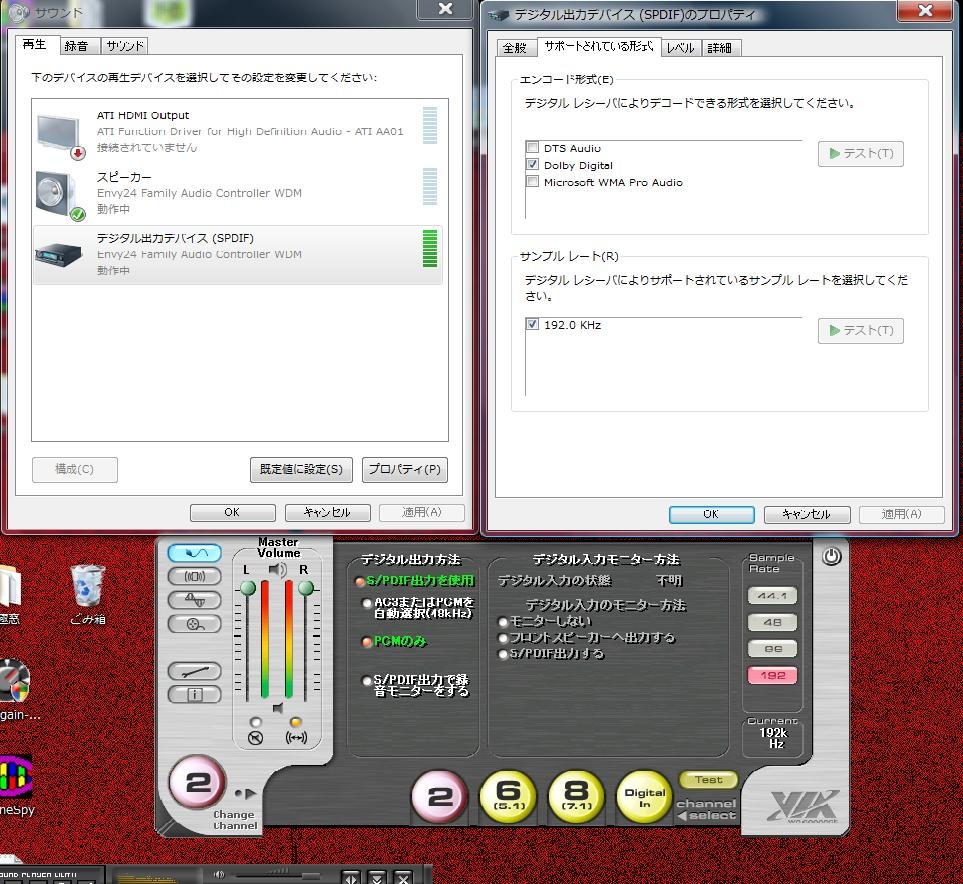Open the fourth VIA panel page button with the gear-like icon
This screenshot has width=963, height=884.
[195, 624]
